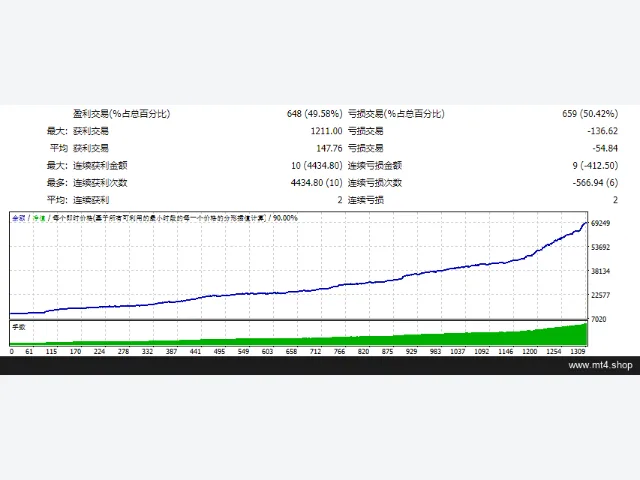Click the 余额 legend text in chart
This screenshot has width=640, height=480.
tap(19, 218)
